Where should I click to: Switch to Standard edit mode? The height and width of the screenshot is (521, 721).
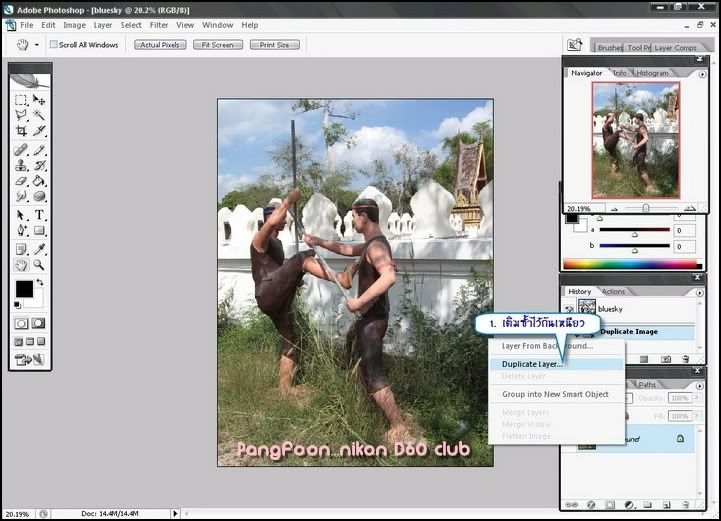[21, 323]
